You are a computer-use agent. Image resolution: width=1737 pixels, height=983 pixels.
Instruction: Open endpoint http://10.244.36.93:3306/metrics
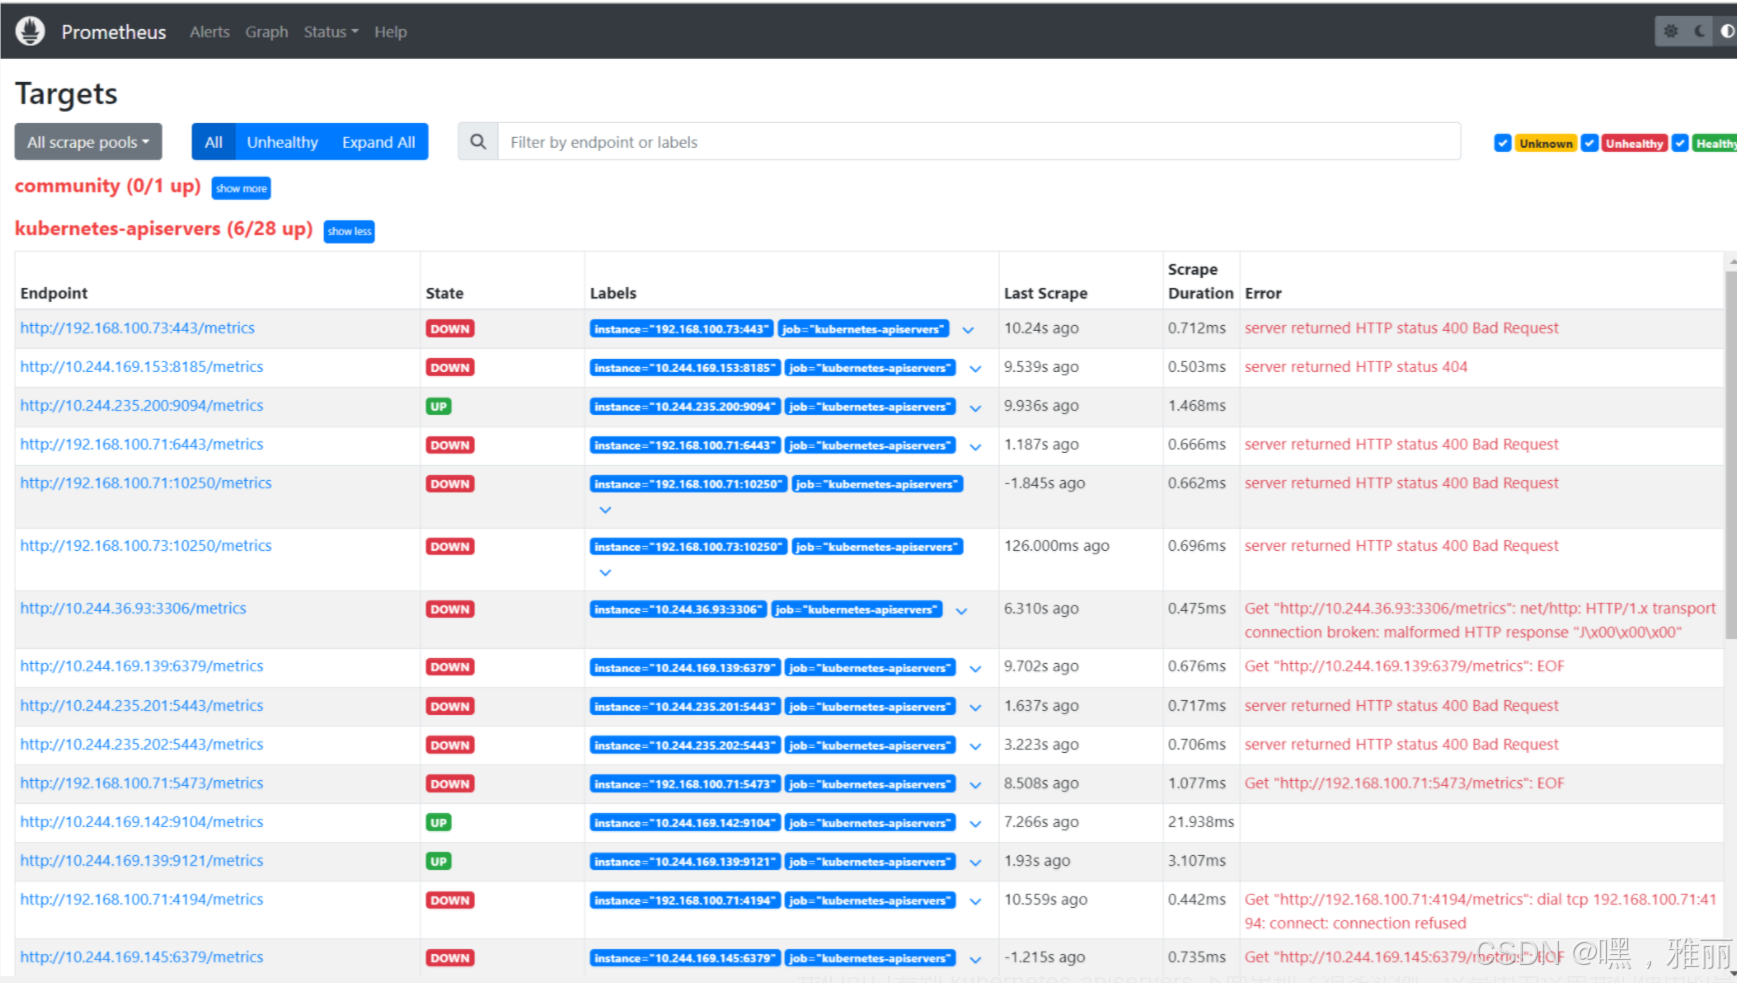pyautogui.click(x=133, y=609)
